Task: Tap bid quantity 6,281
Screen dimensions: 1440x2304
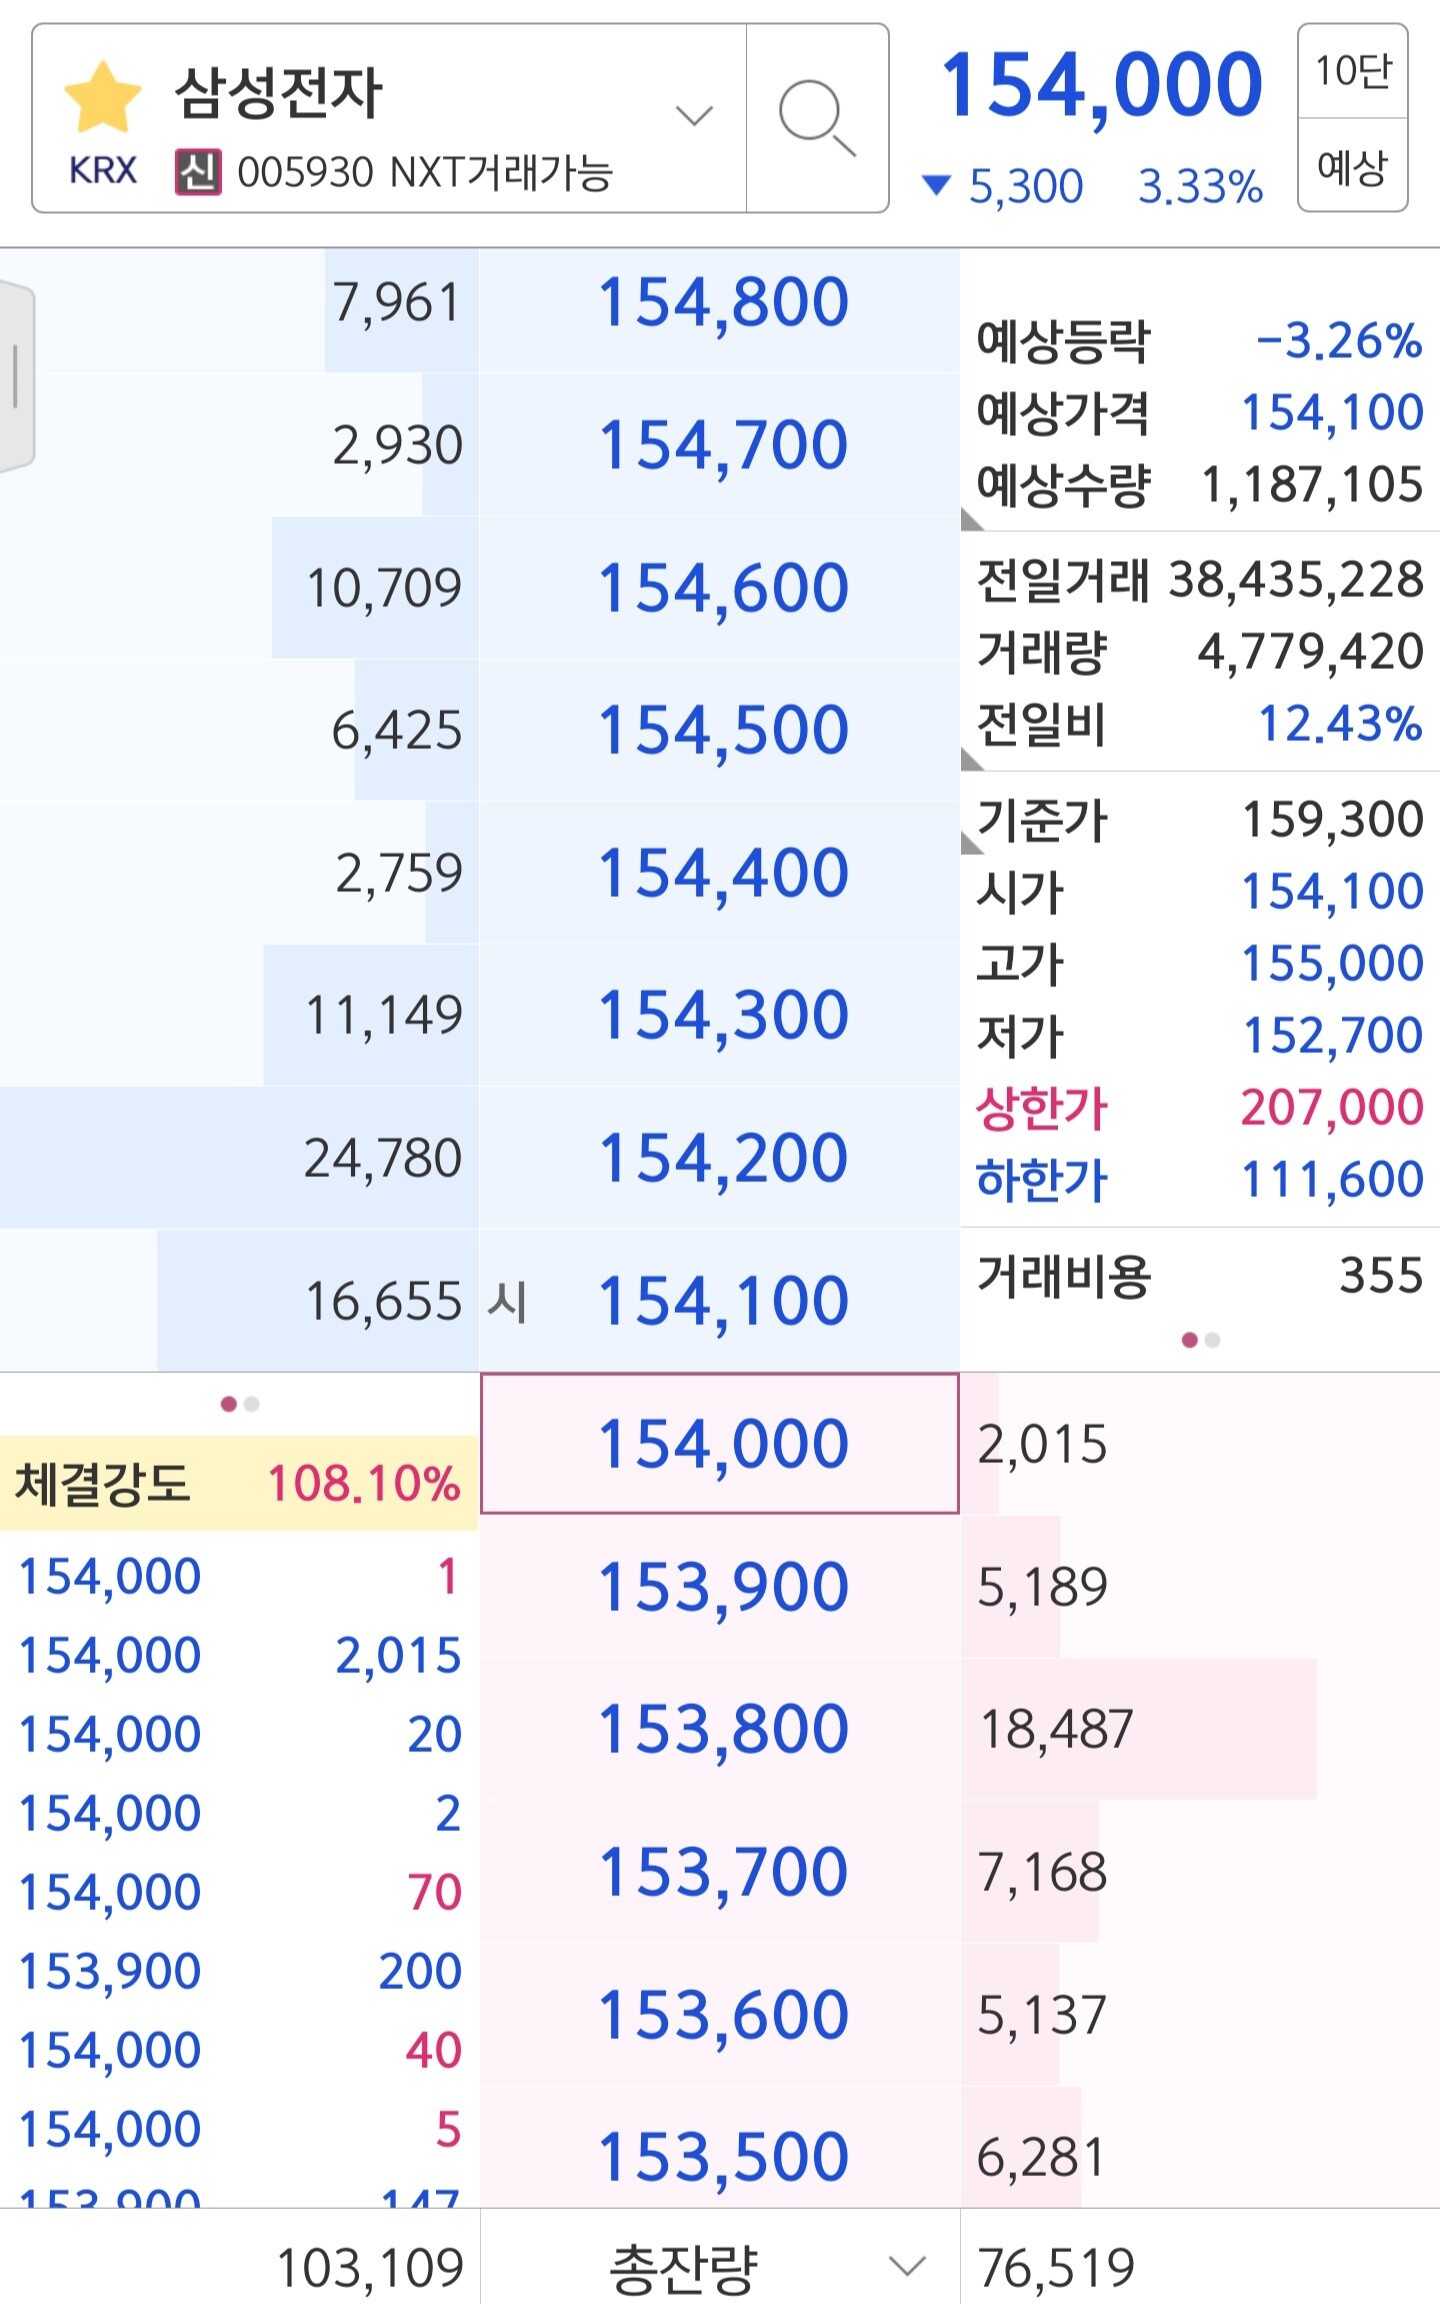Action: [1041, 2157]
